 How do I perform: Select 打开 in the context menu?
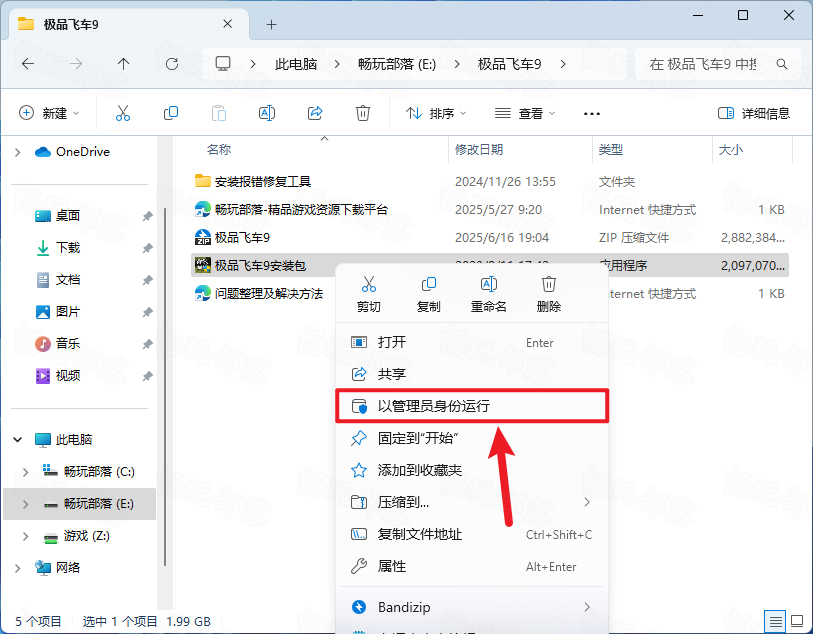coord(472,342)
